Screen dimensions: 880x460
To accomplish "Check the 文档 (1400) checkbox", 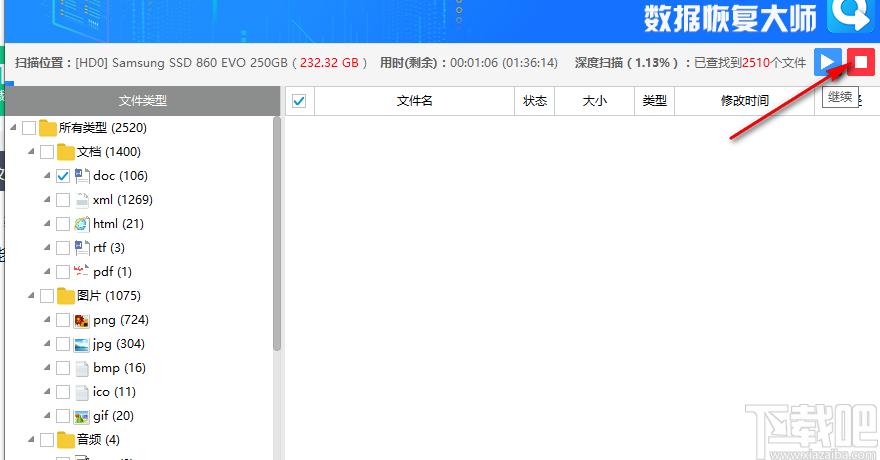I will pos(47,152).
